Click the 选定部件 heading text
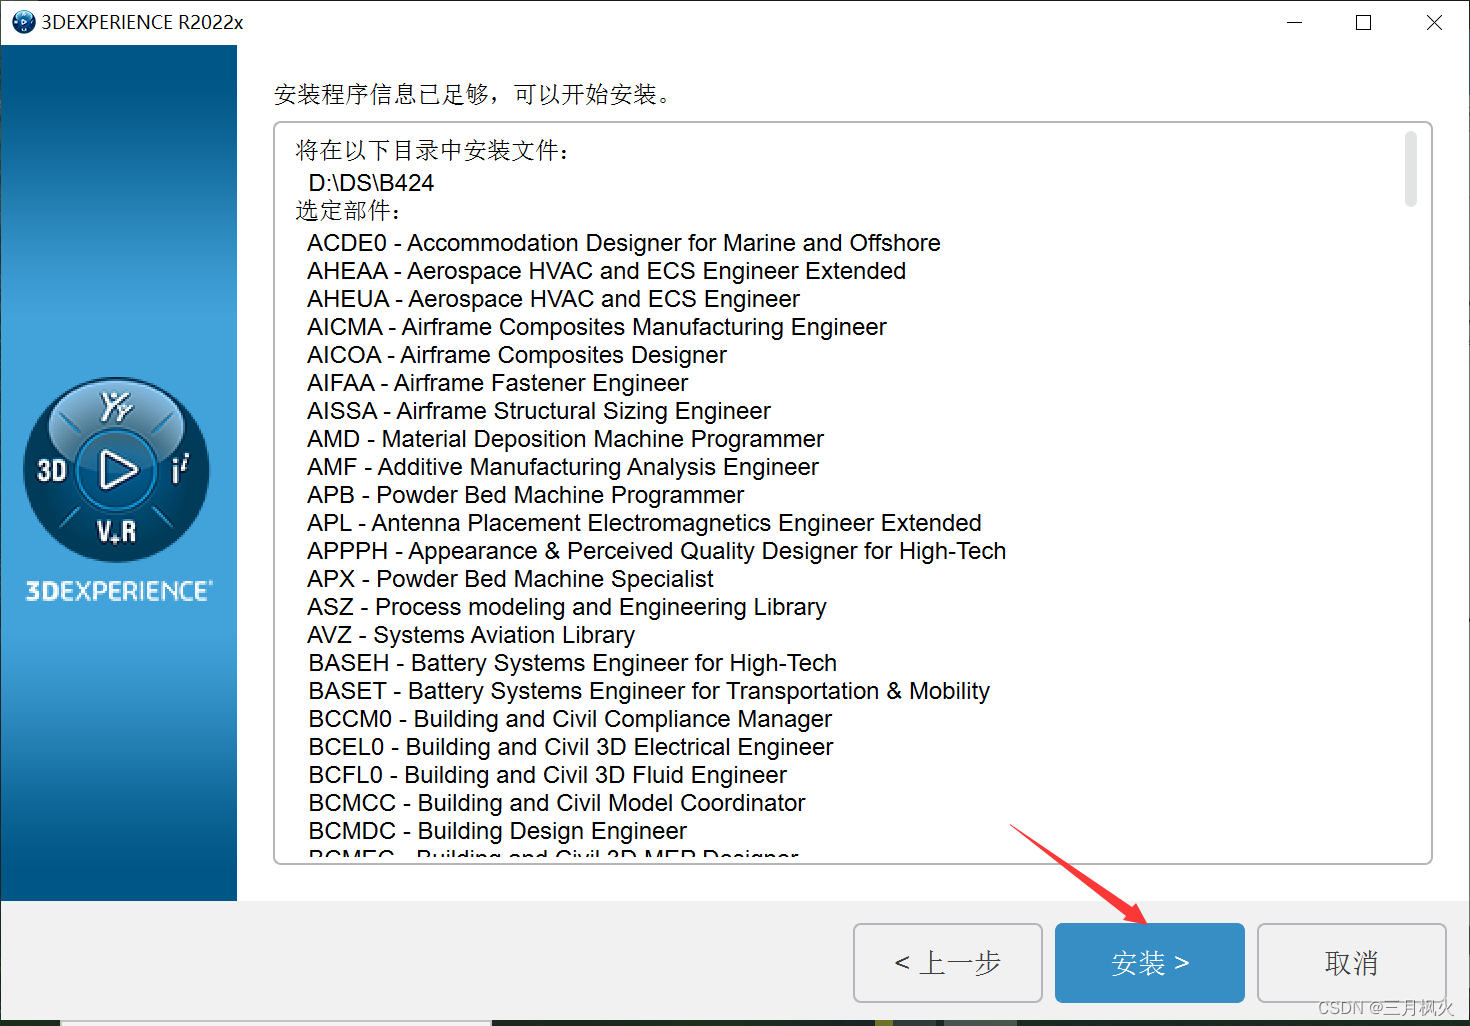 coord(348,211)
